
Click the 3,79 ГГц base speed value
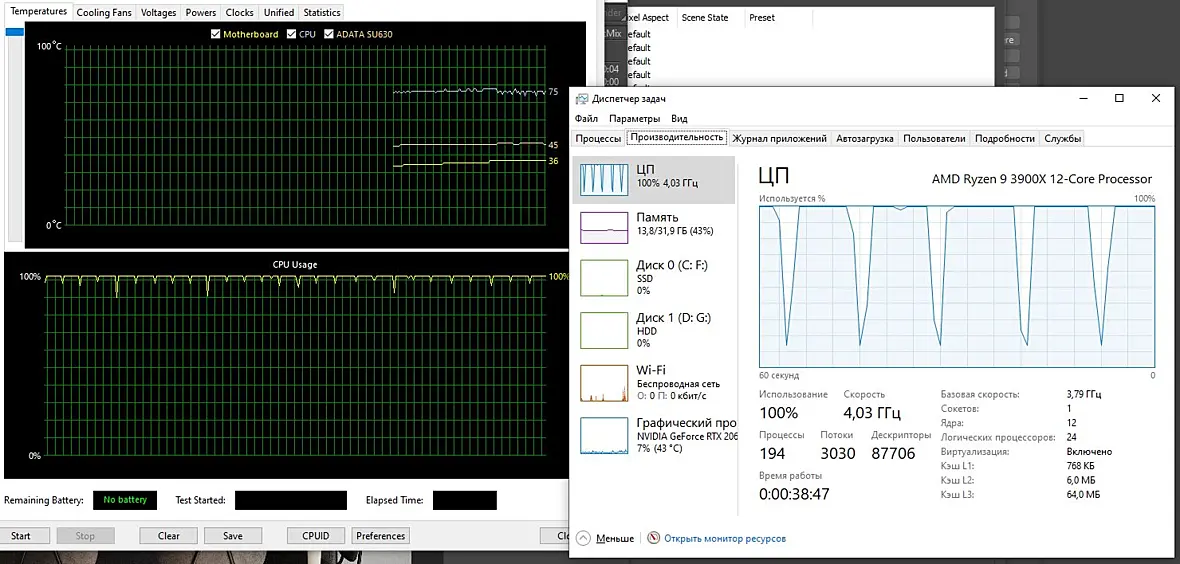pyautogui.click(x=1084, y=395)
